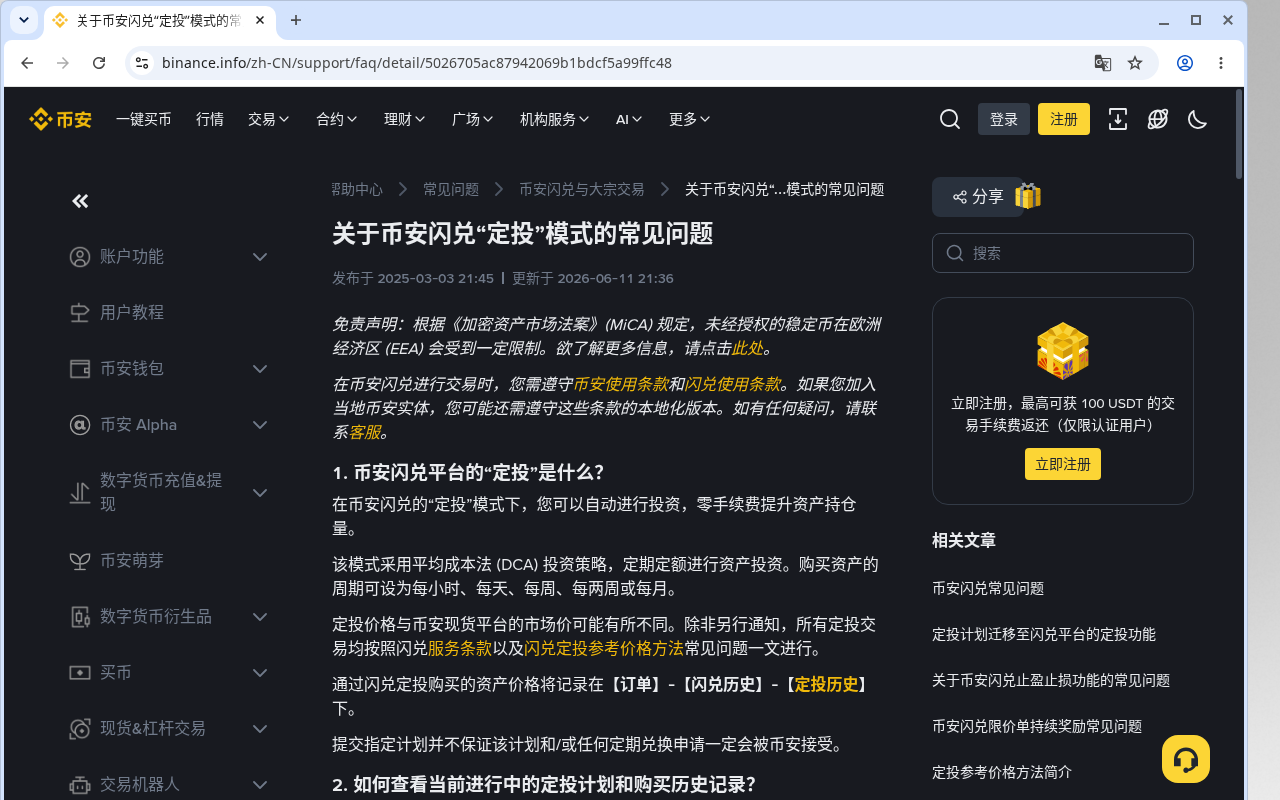
Task: Expand 账户功能 in the sidebar
Action: coord(169,257)
